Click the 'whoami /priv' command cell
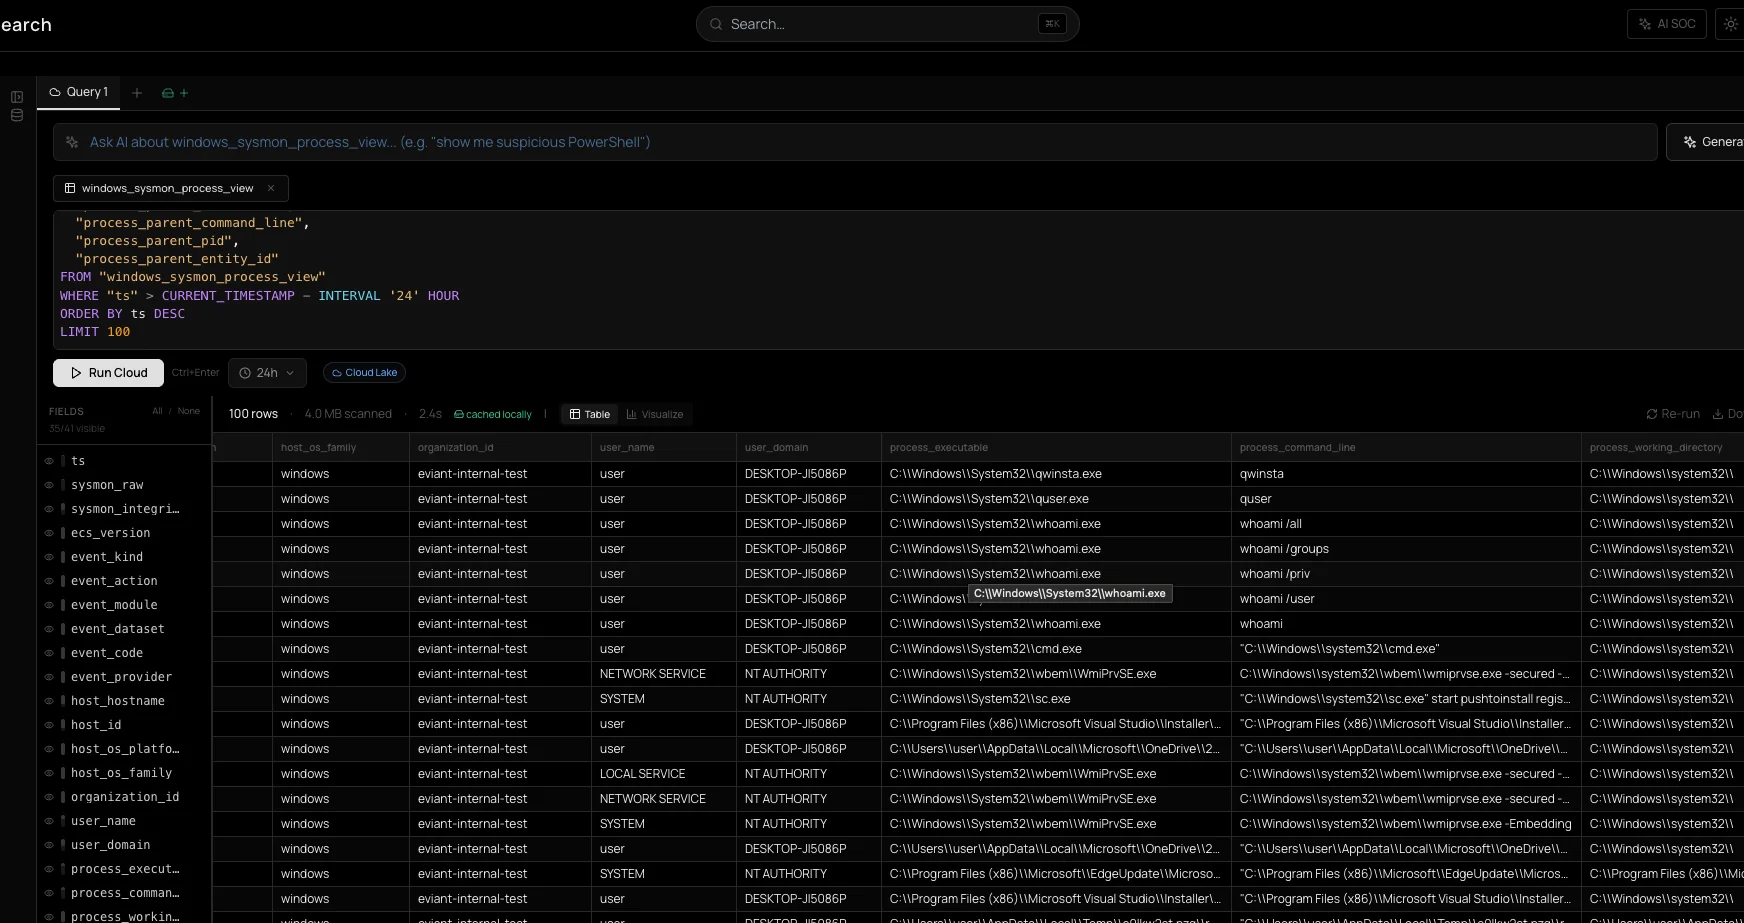 (1406, 574)
